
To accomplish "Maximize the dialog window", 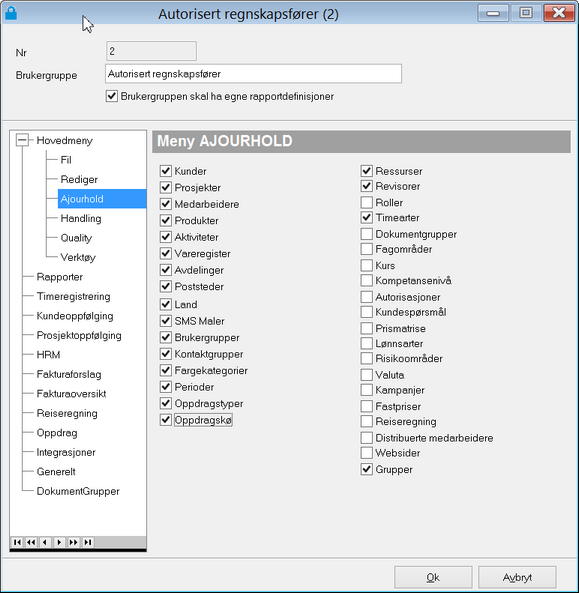I will click(x=526, y=13).
